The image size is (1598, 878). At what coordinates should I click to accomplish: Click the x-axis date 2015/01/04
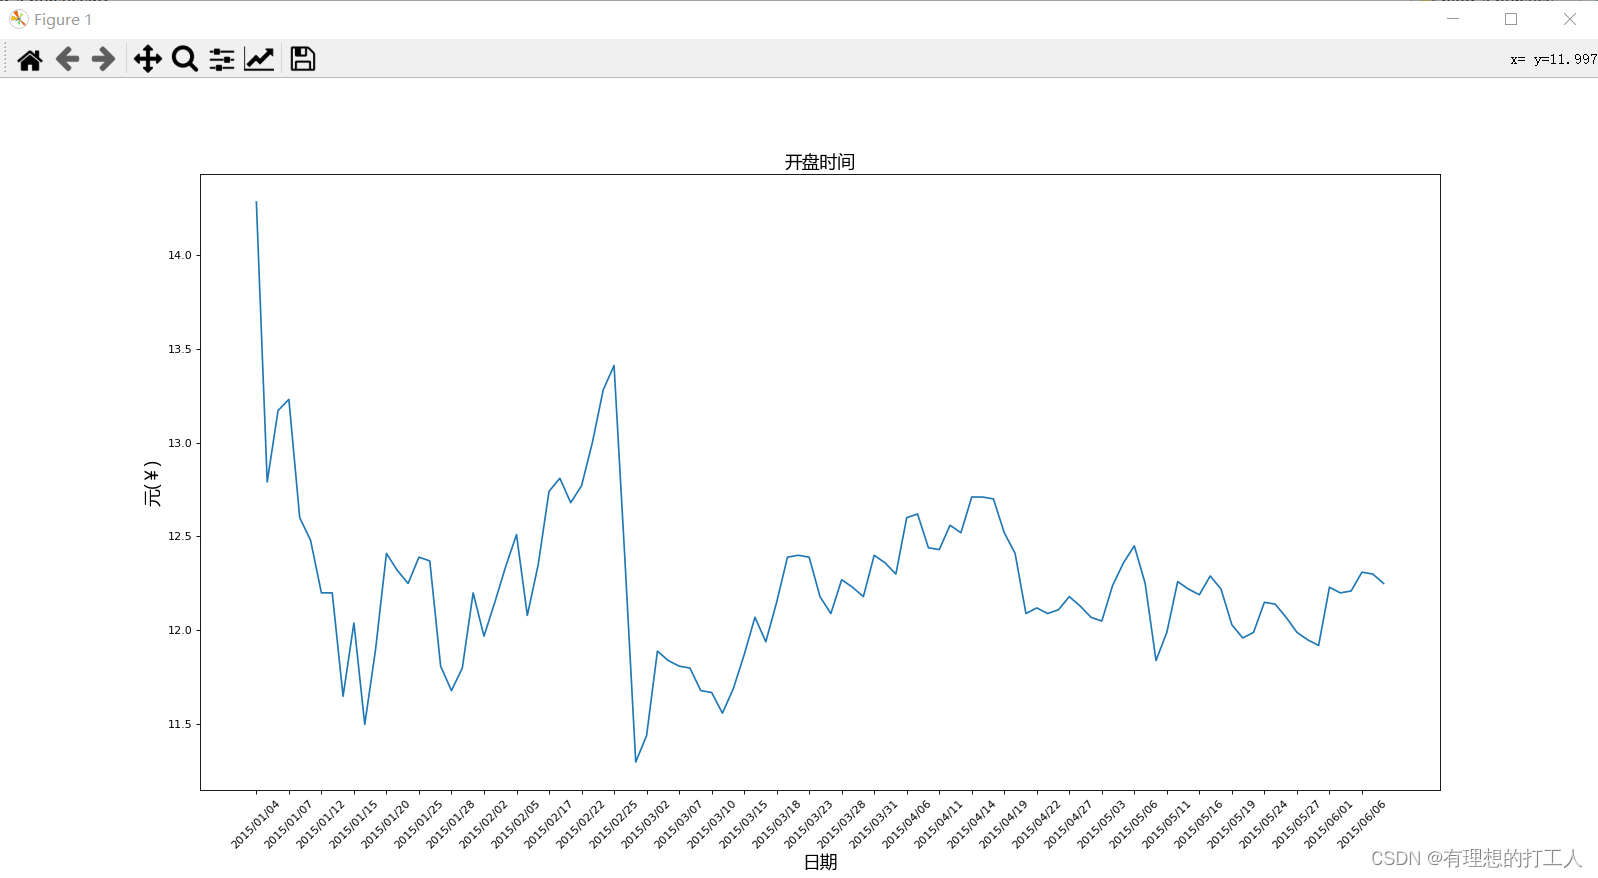255,824
